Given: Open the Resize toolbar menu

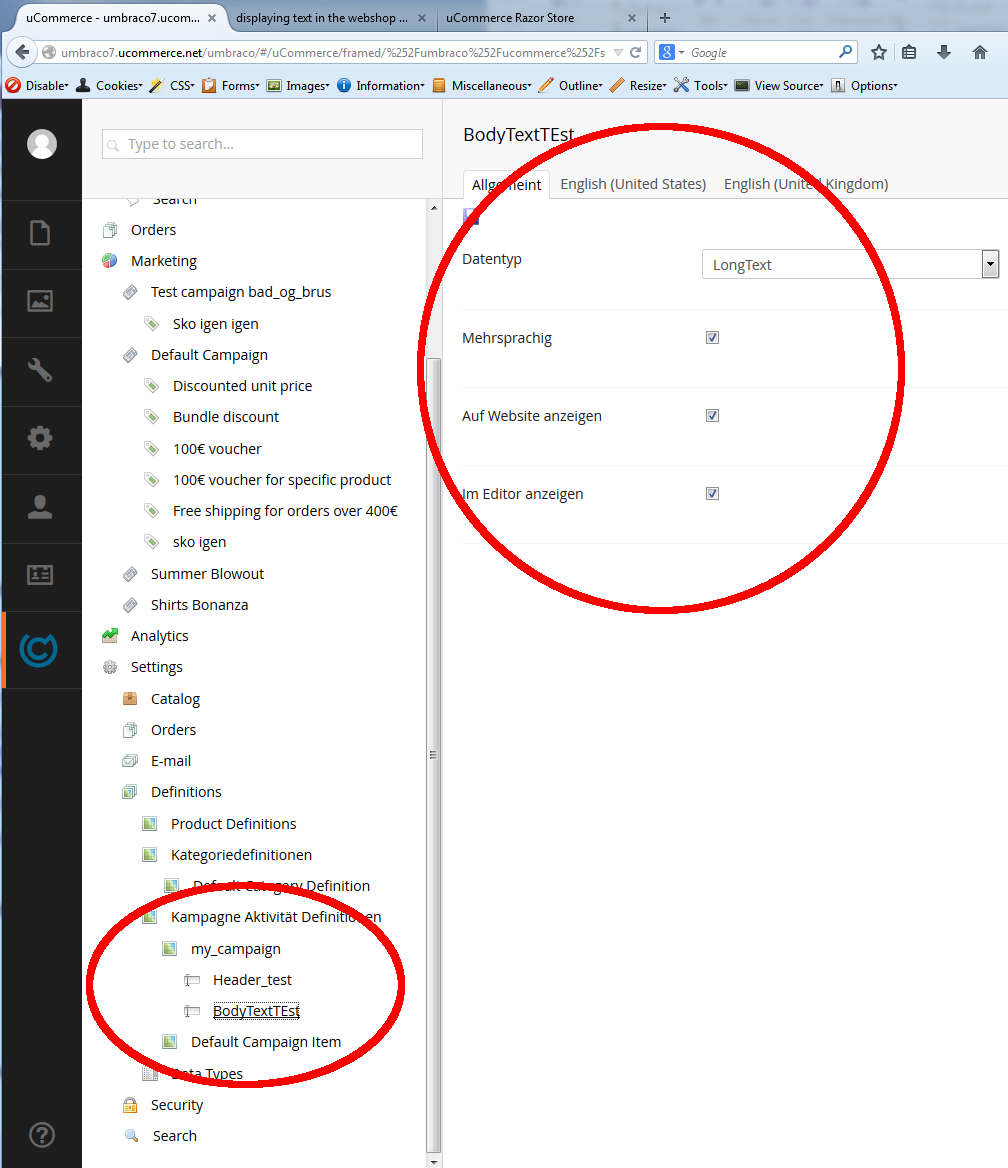Looking at the screenshot, I should pos(638,86).
